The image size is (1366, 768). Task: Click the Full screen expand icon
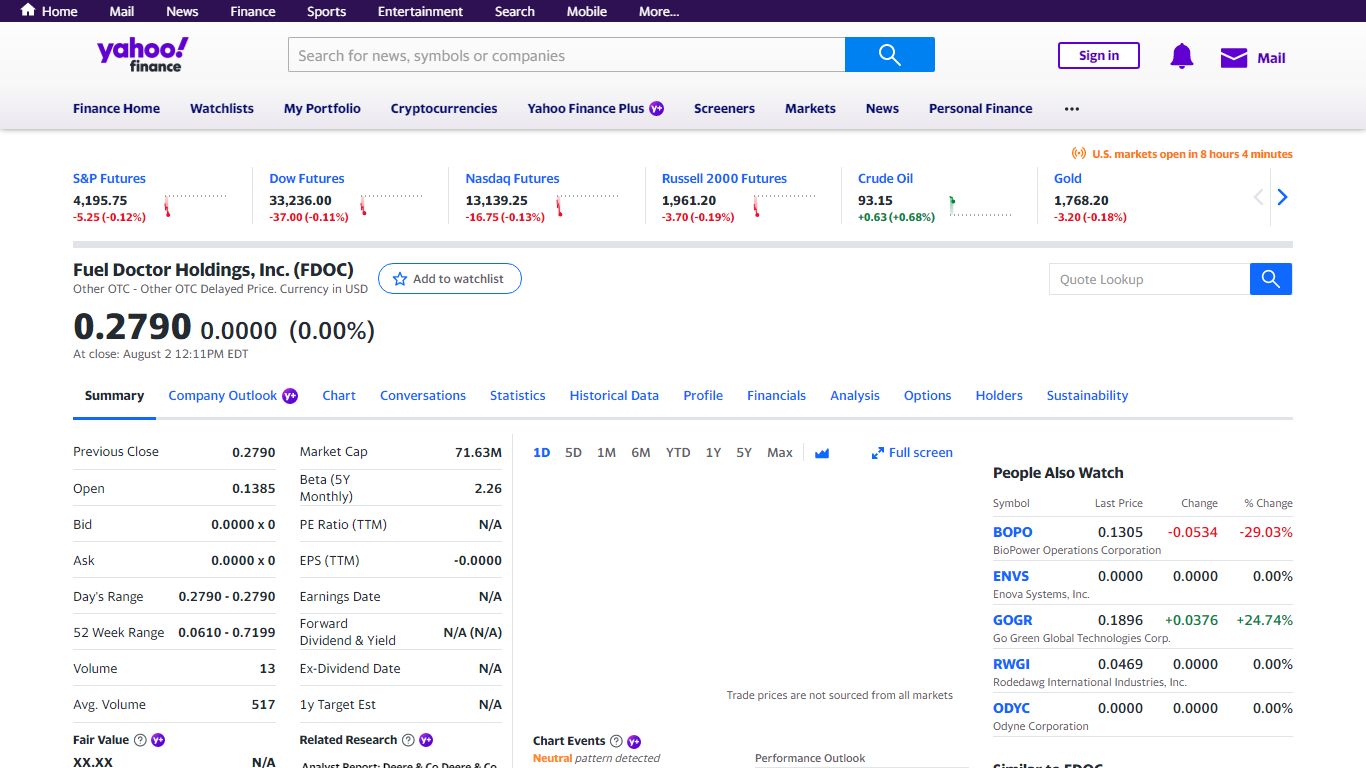[x=877, y=453]
